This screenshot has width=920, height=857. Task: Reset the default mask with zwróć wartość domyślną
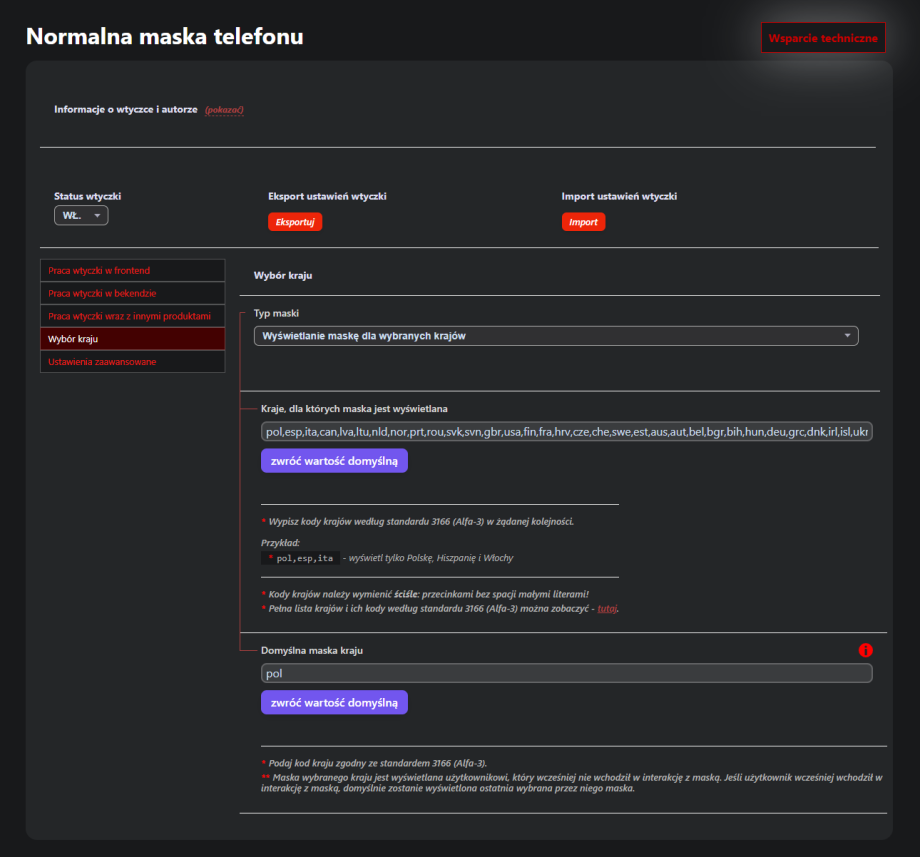(334, 703)
